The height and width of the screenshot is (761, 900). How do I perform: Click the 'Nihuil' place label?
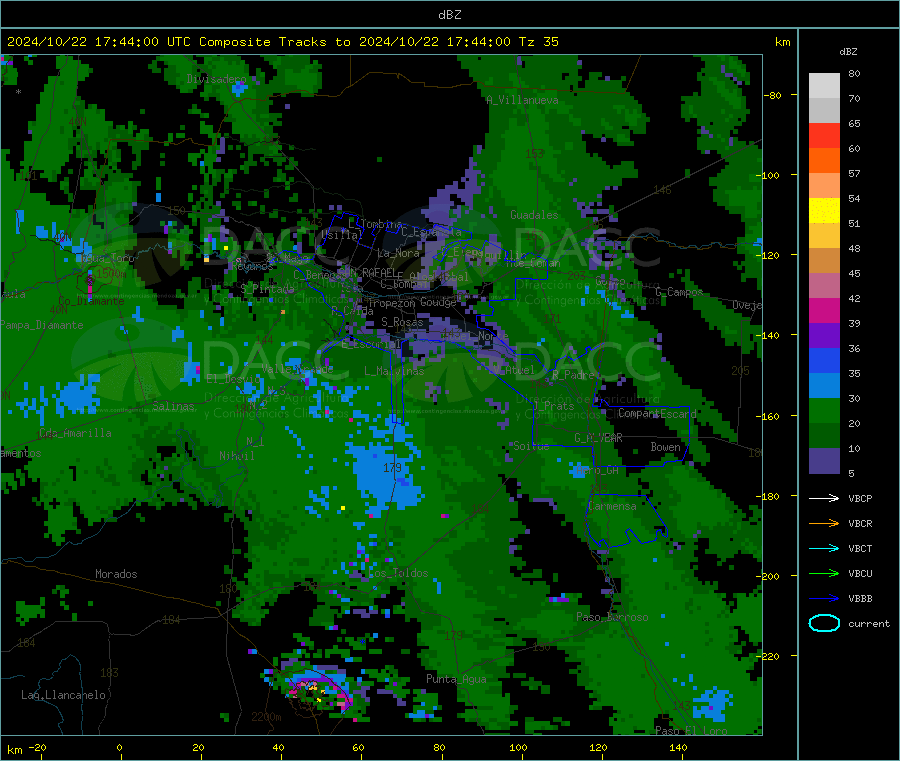point(237,456)
